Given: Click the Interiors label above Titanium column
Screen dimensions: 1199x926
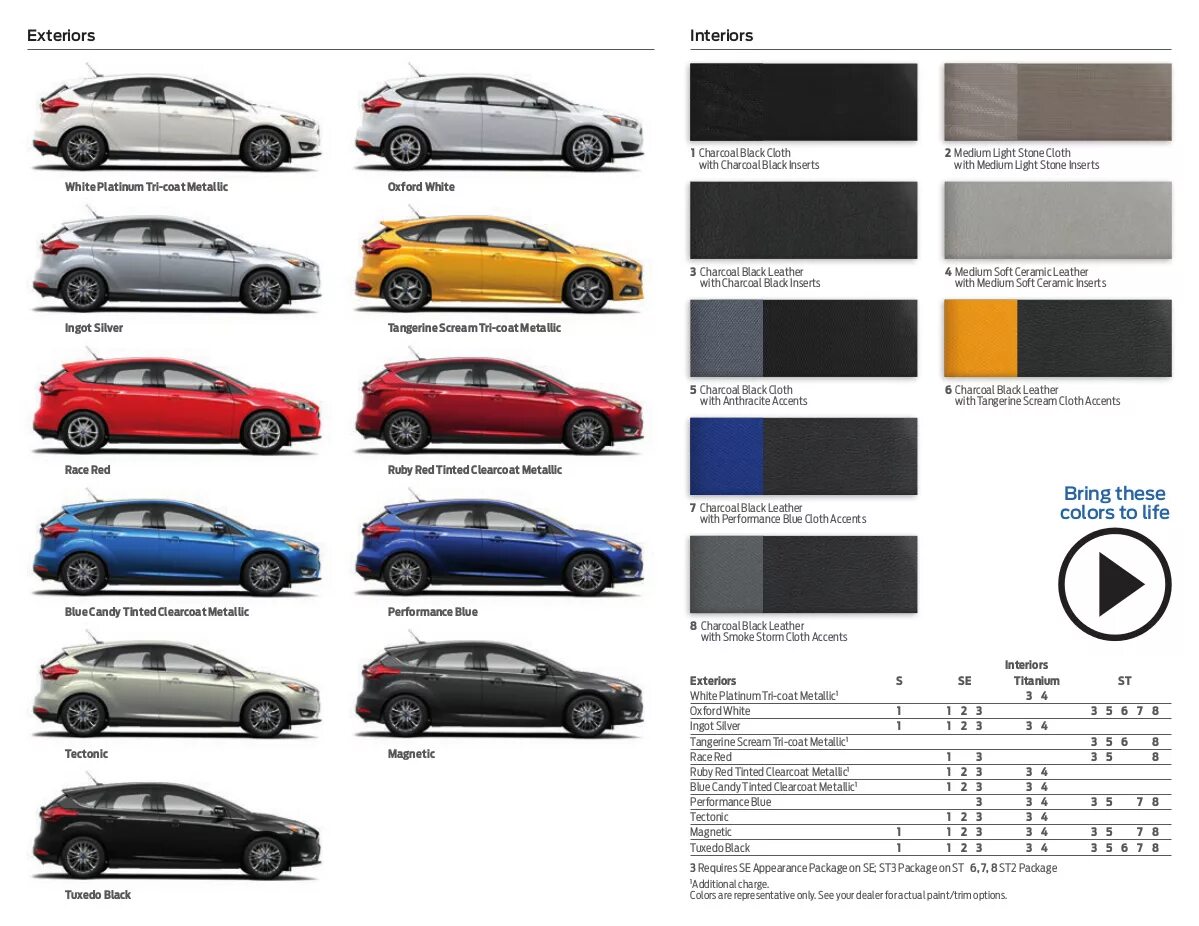Looking at the screenshot, I should pyautogui.click(x=1026, y=665).
